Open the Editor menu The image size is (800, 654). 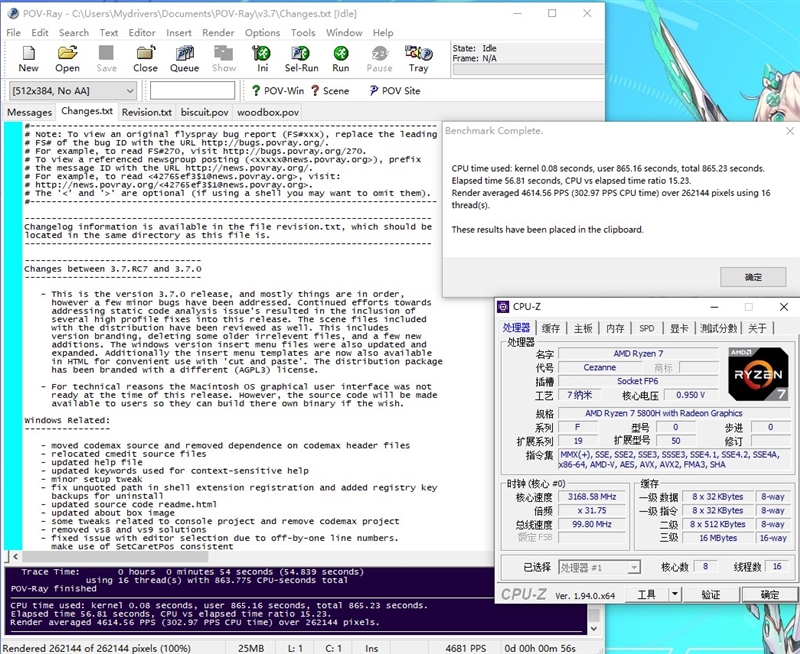tap(142, 33)
